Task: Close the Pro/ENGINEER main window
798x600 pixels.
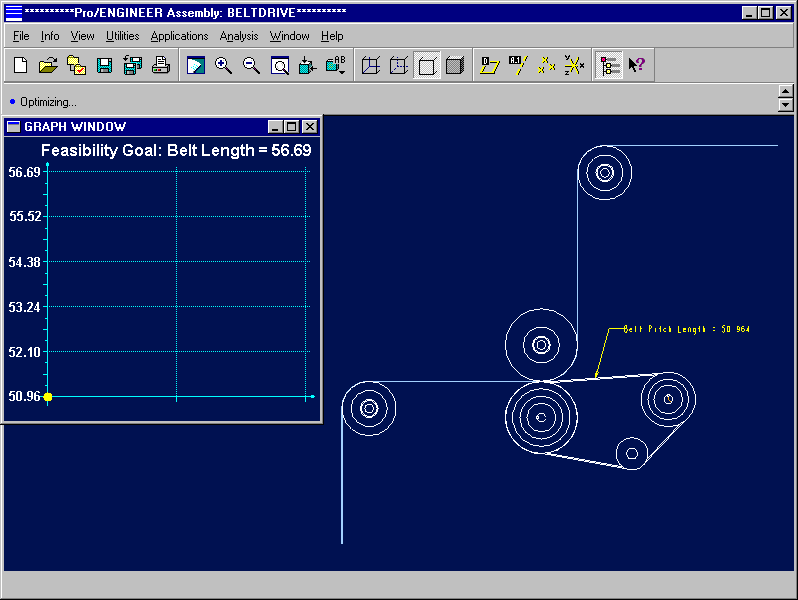Action: tap(784, 13)
